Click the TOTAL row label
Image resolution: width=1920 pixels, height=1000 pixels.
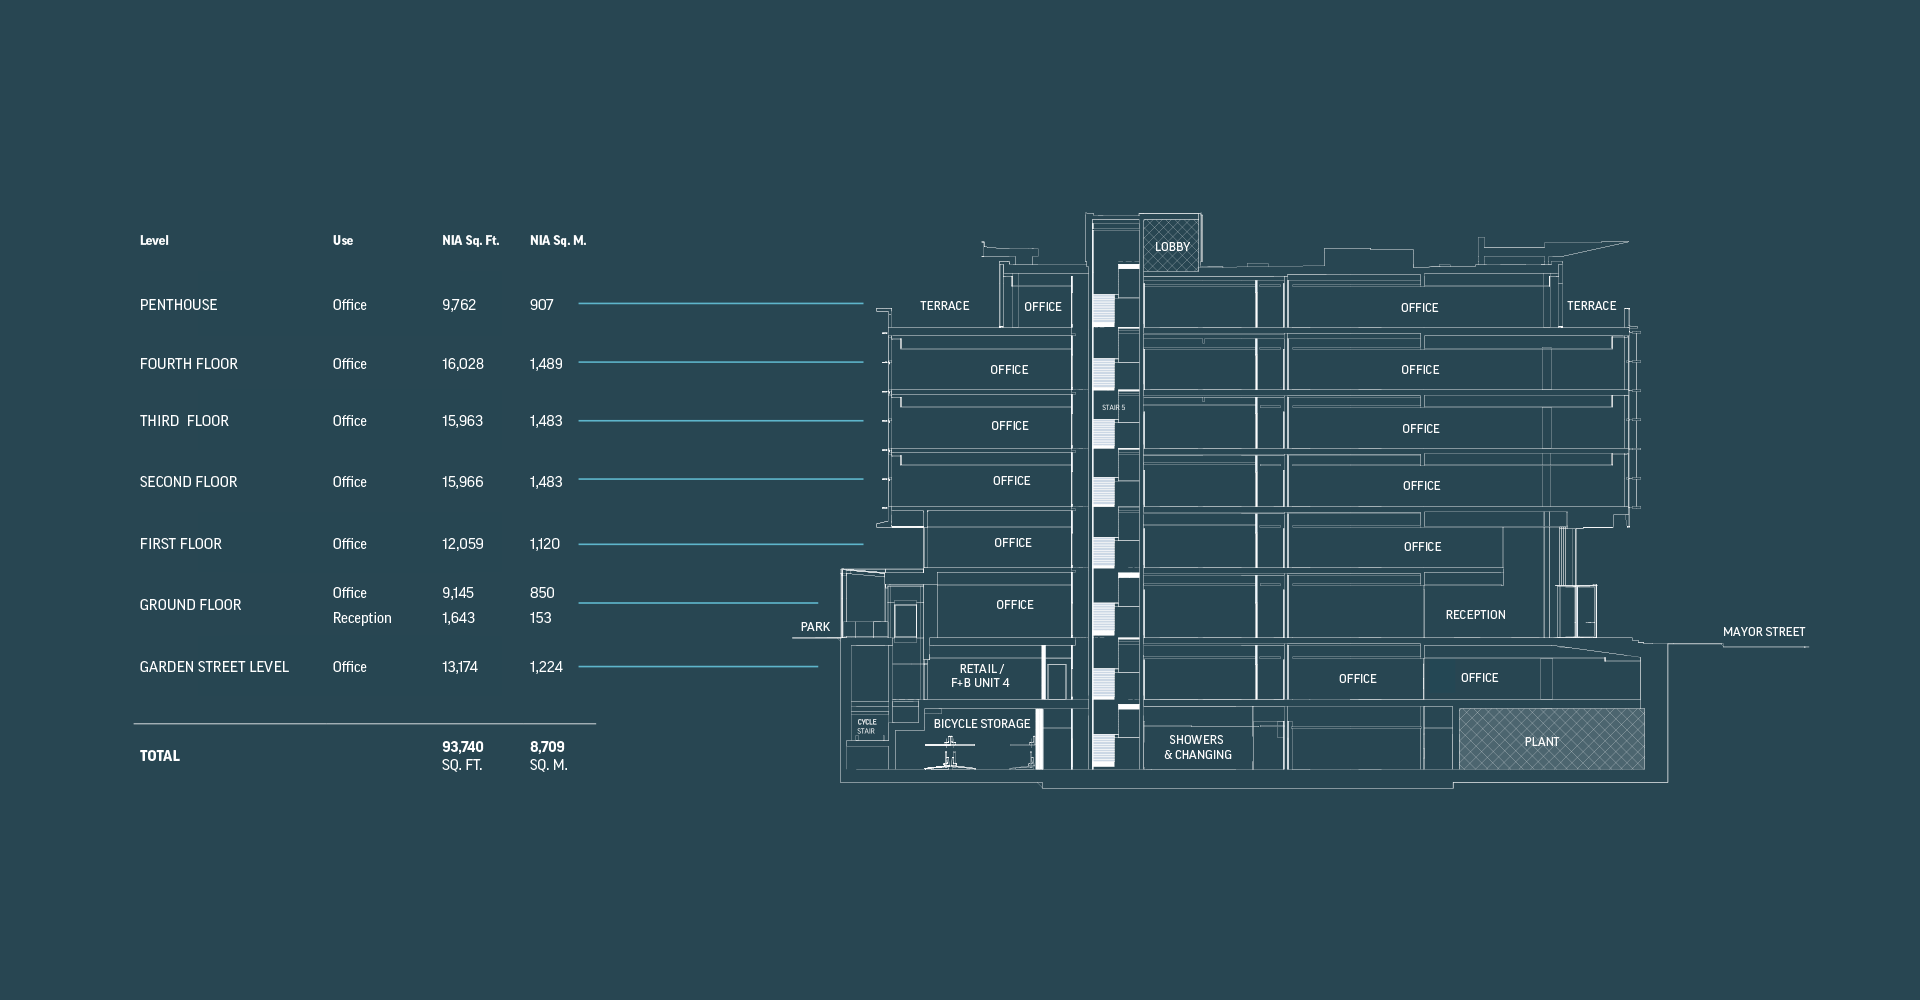[160, 756]
